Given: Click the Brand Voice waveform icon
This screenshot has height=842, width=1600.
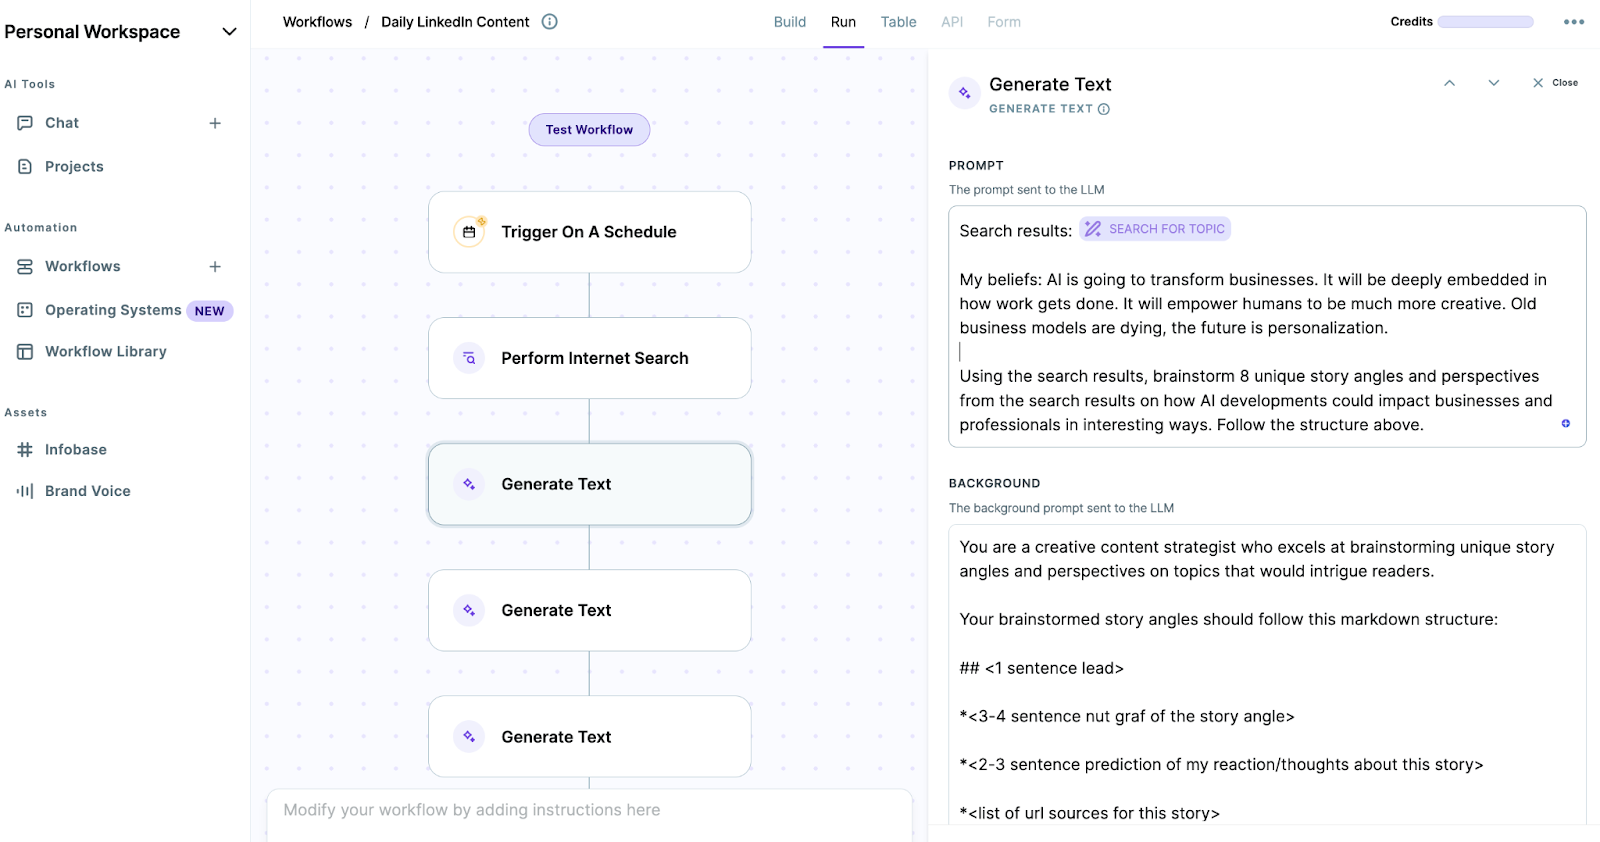Looking at the screenshot, I should [25, 491].
